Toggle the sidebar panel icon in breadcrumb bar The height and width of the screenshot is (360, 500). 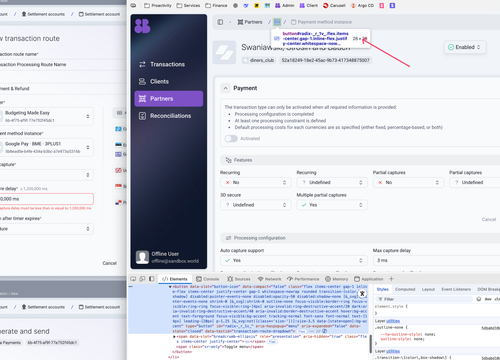pos(220,22)
